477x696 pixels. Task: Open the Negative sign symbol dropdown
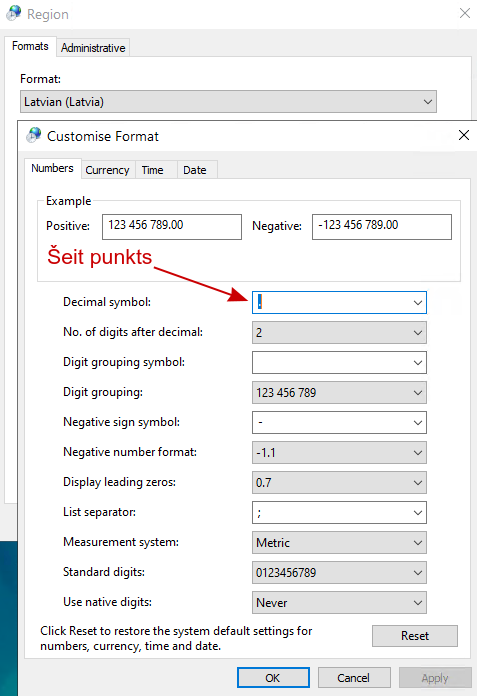tap(339, 423)
